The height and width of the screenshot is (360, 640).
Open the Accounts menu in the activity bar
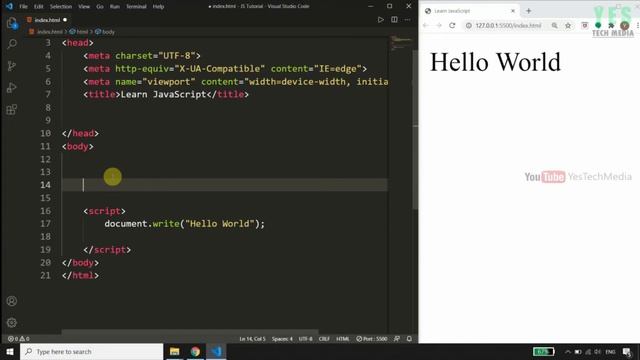pyautogui.click(x=12, y=301)
